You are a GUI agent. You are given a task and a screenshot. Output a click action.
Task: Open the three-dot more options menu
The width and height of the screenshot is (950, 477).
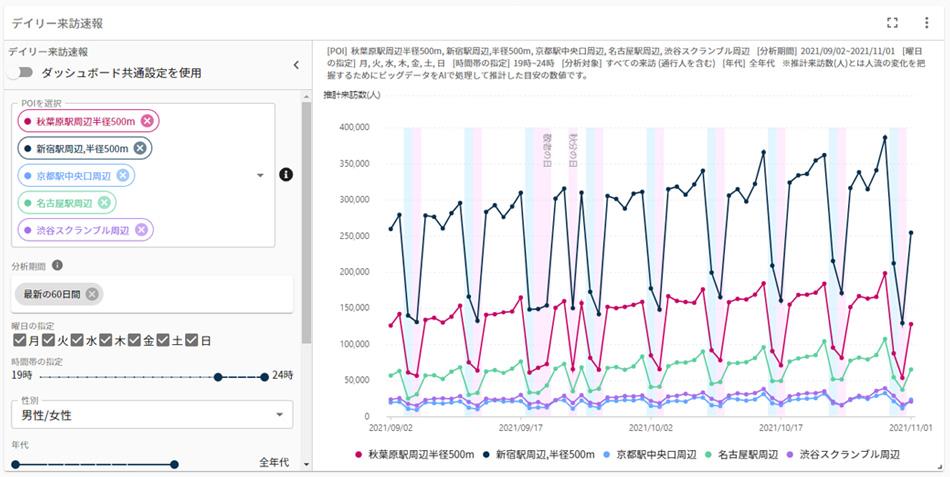[x=926, y=22]
